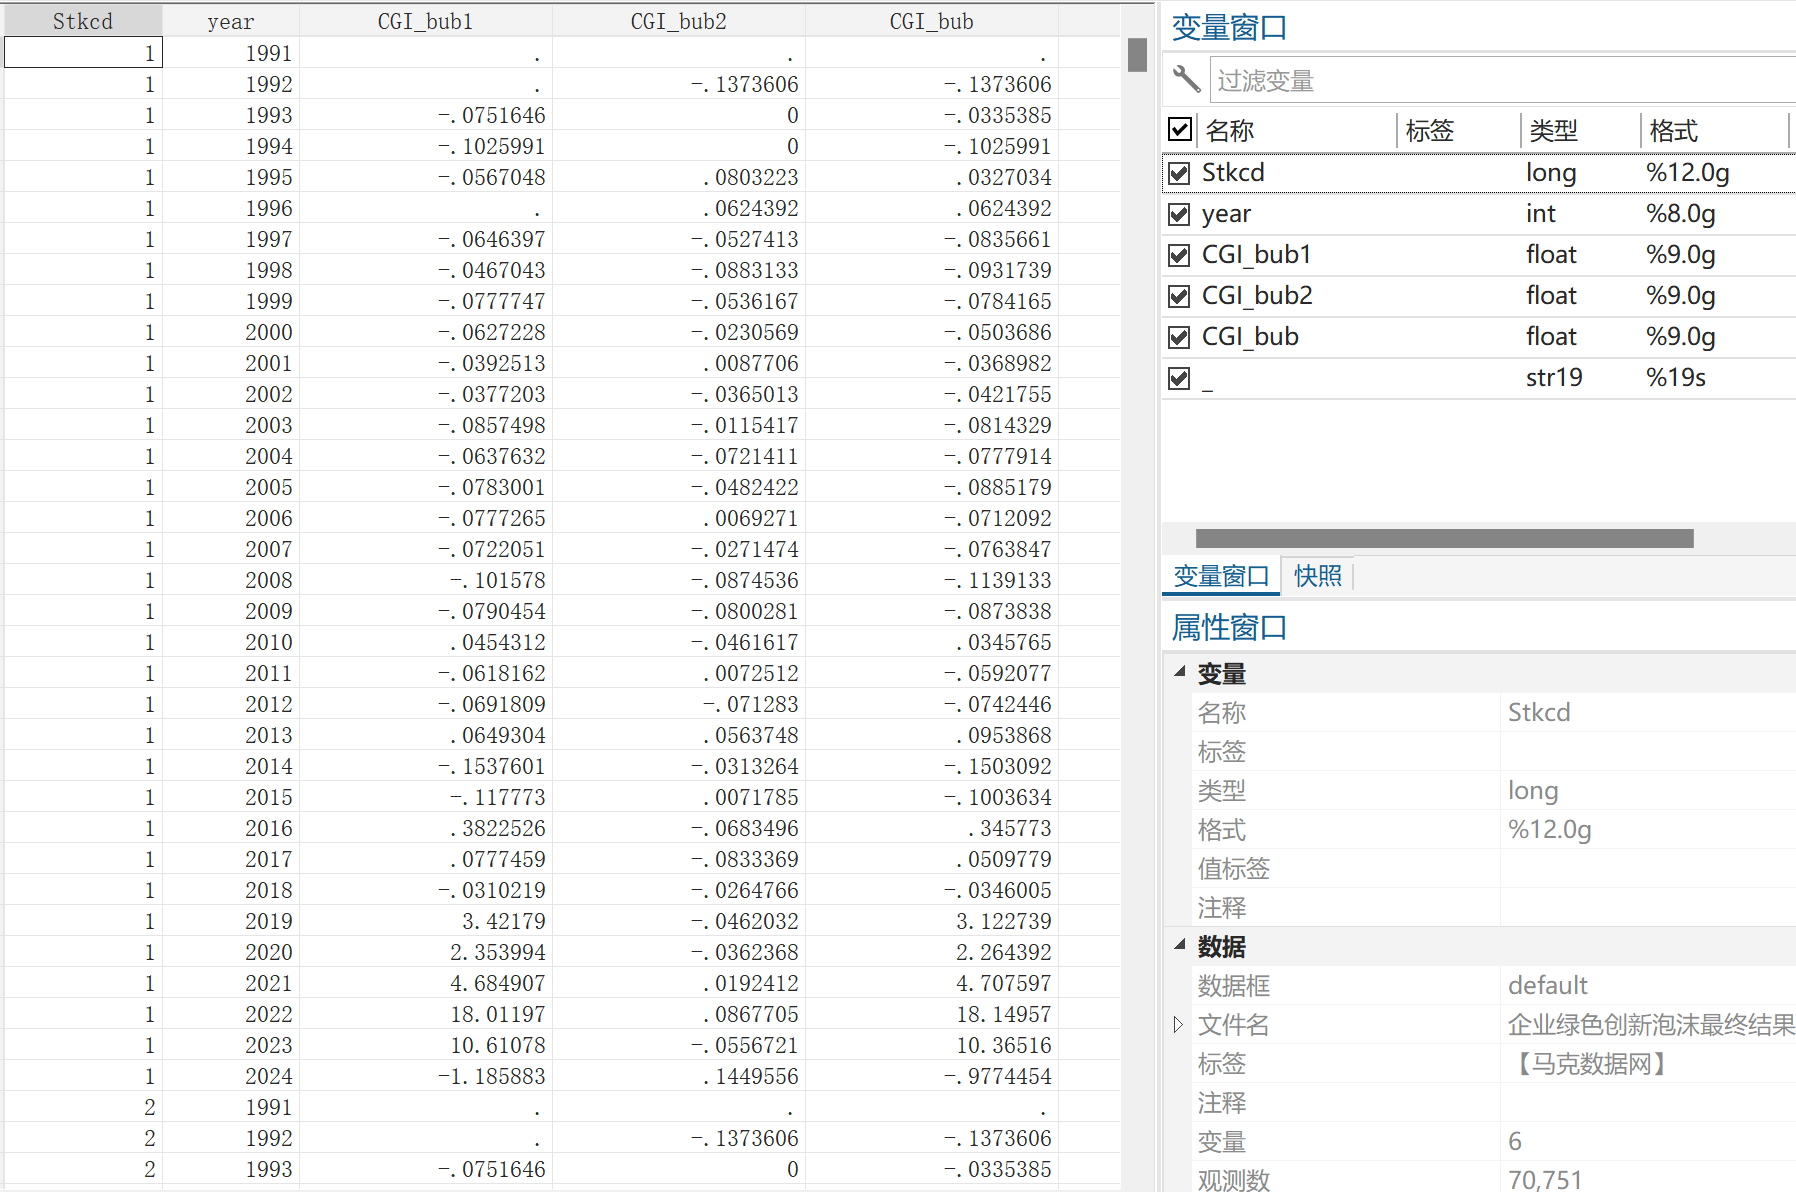Image resolution: width=1796 pixels, height=1192 pixels.
Task: Select the CGI_bub column header in the data grid
Action: 931,21
